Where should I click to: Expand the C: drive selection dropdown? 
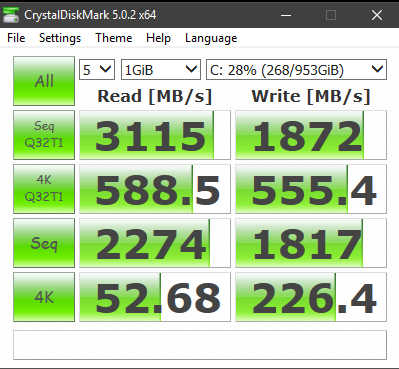click(296, 70)
